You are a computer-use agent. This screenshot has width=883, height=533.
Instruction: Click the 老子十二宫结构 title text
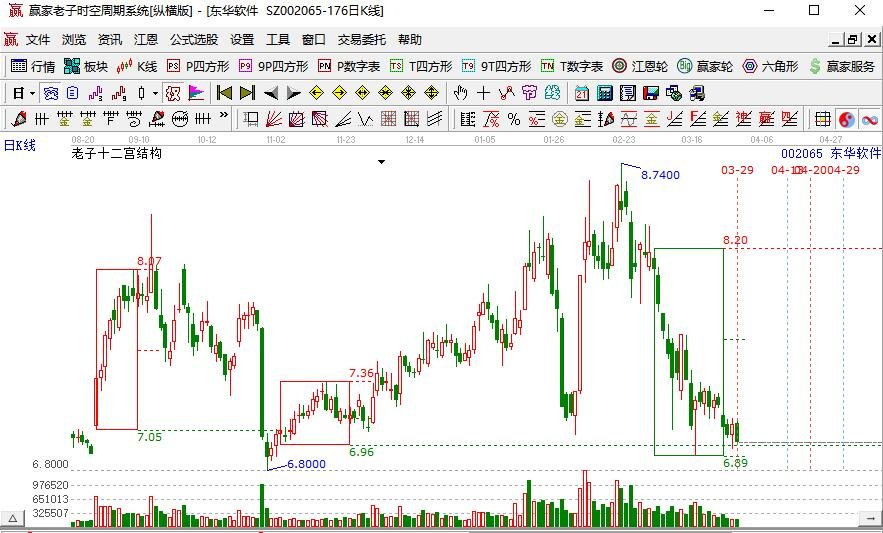point(117,153)
